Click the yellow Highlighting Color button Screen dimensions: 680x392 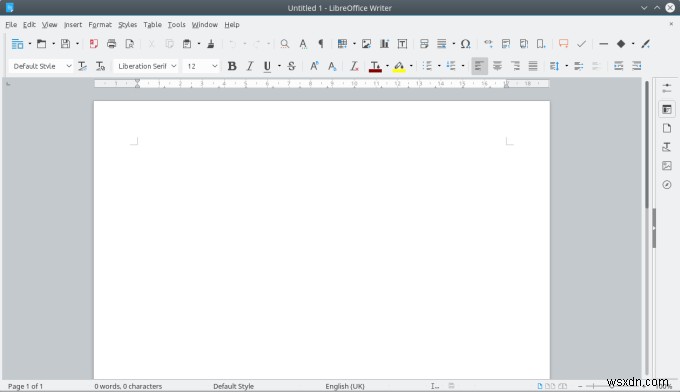pyautogui.click(x=399, y=66)
